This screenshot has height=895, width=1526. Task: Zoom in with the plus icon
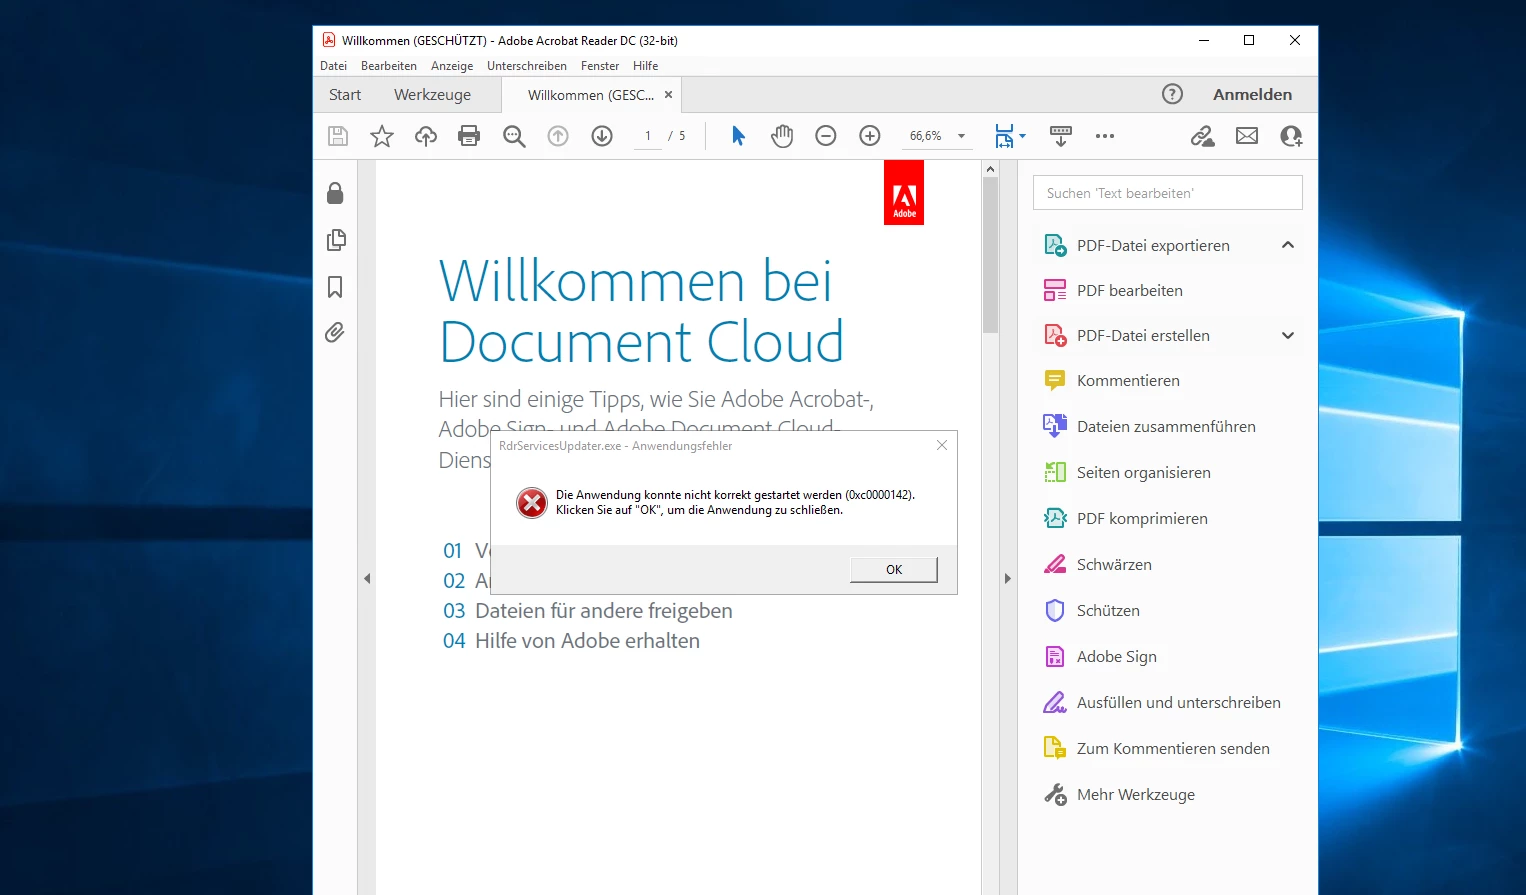(870, 136)
